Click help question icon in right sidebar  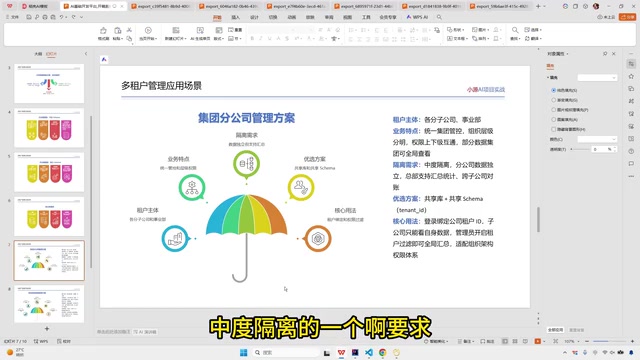pyautogui.click(x=631, y=151)
